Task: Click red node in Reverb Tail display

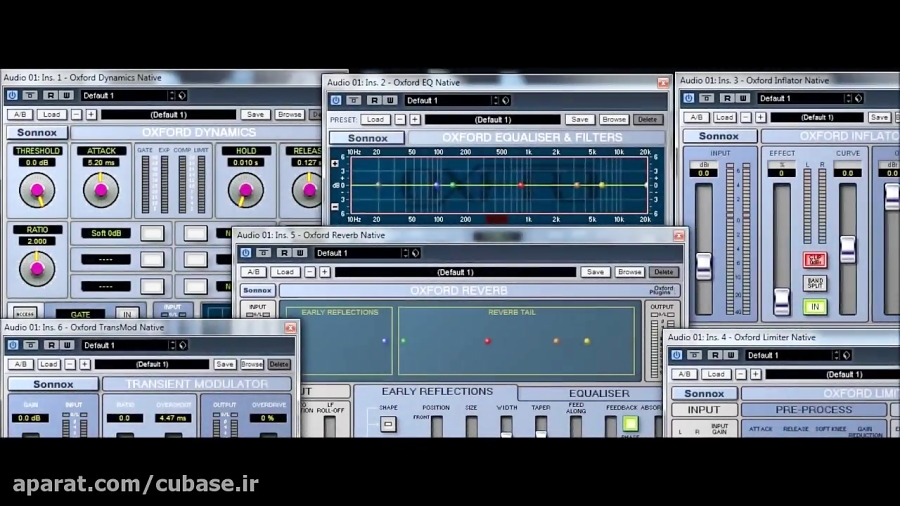Action: click(487, 341)
